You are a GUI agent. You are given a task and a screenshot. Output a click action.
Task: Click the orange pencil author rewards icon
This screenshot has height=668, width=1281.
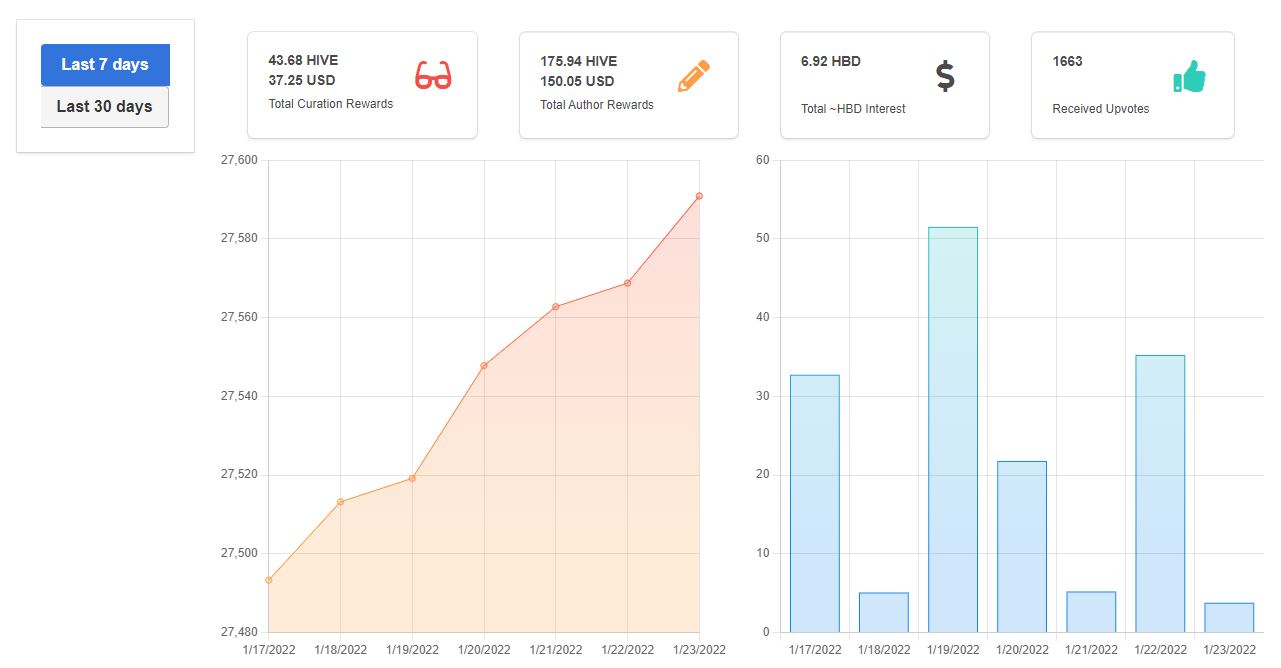(694, 76)
